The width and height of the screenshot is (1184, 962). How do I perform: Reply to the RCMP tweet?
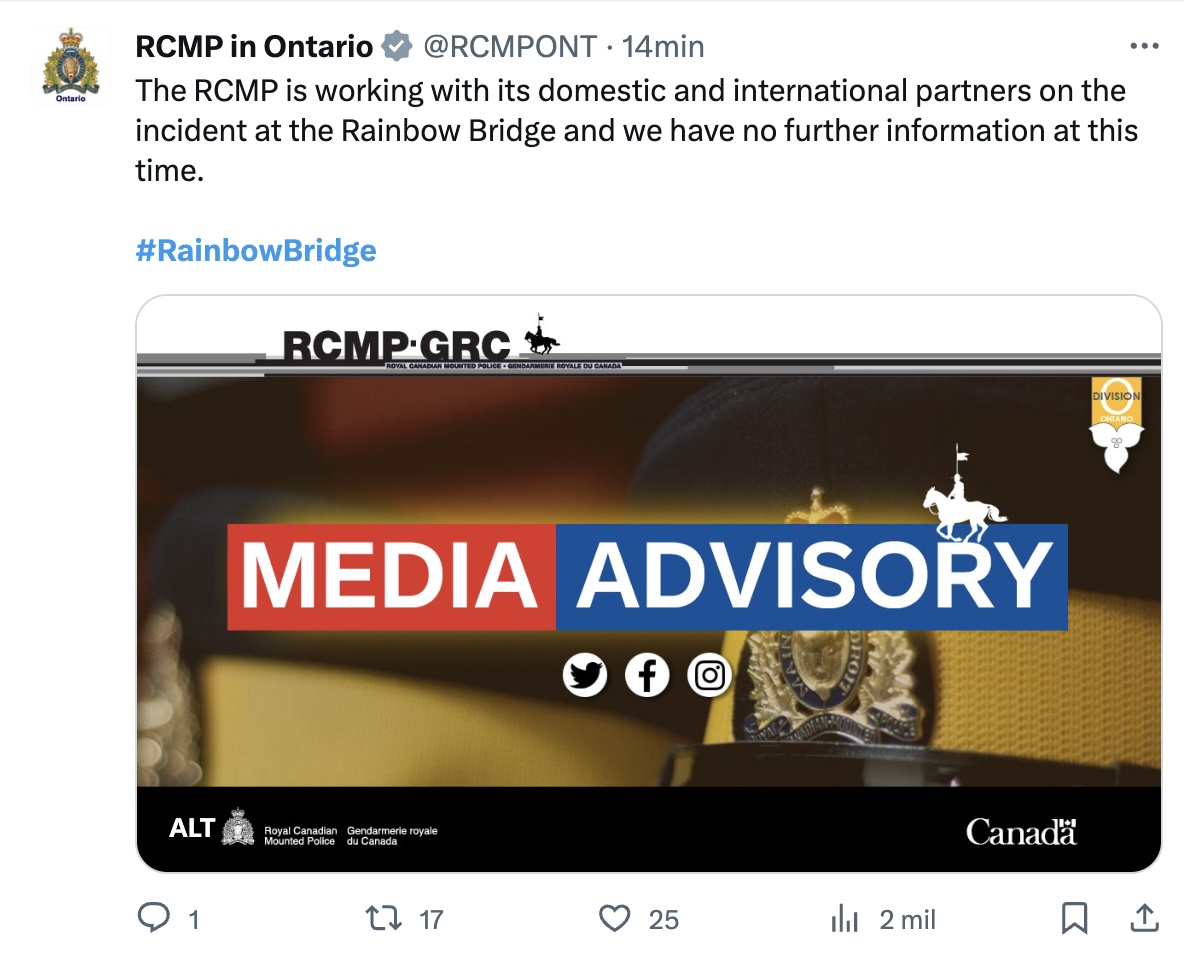pyautogui.click(x=153, y=918)
